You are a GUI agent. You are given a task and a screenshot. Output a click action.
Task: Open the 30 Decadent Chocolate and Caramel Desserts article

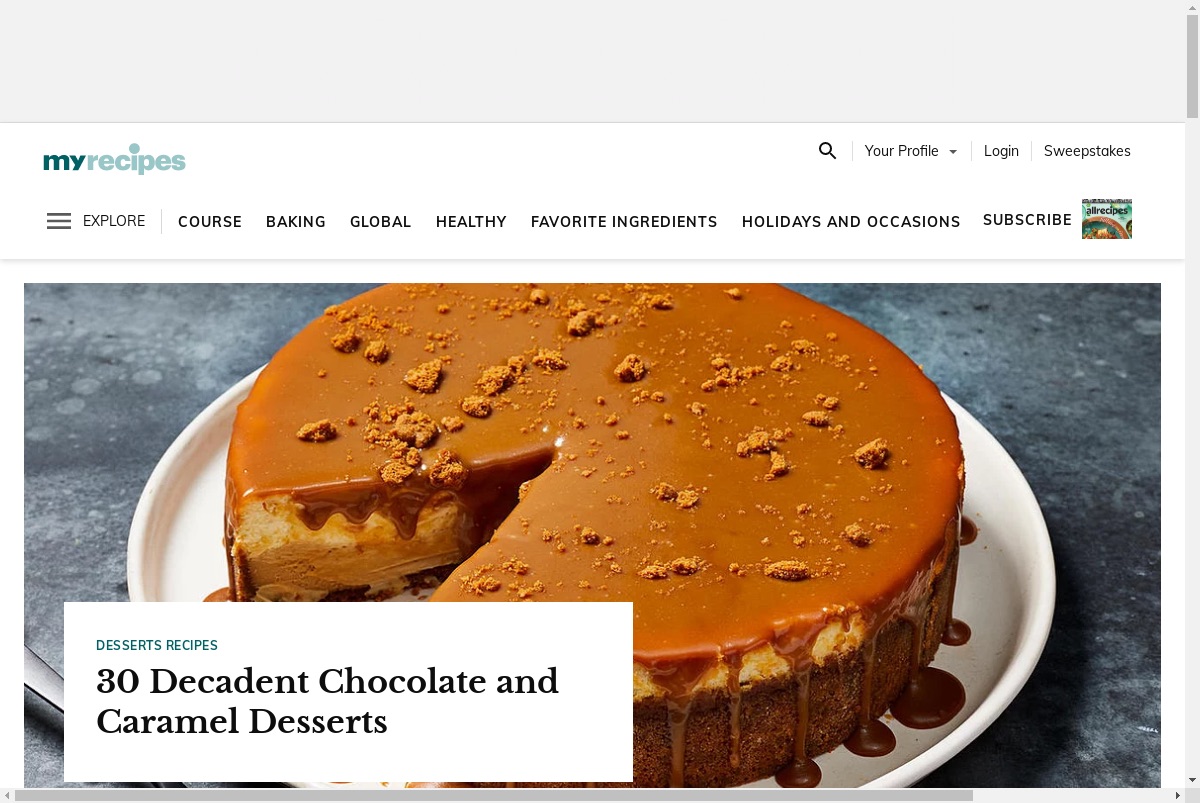pyautogui.click(x=327, y=701)
